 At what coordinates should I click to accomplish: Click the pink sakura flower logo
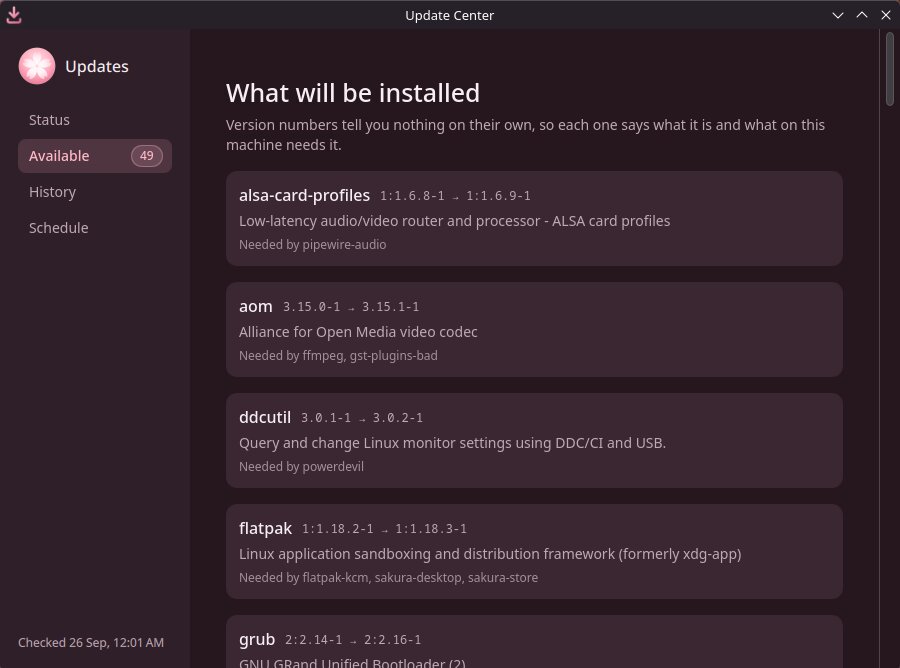pyautogui.click(x=37, y=66)
